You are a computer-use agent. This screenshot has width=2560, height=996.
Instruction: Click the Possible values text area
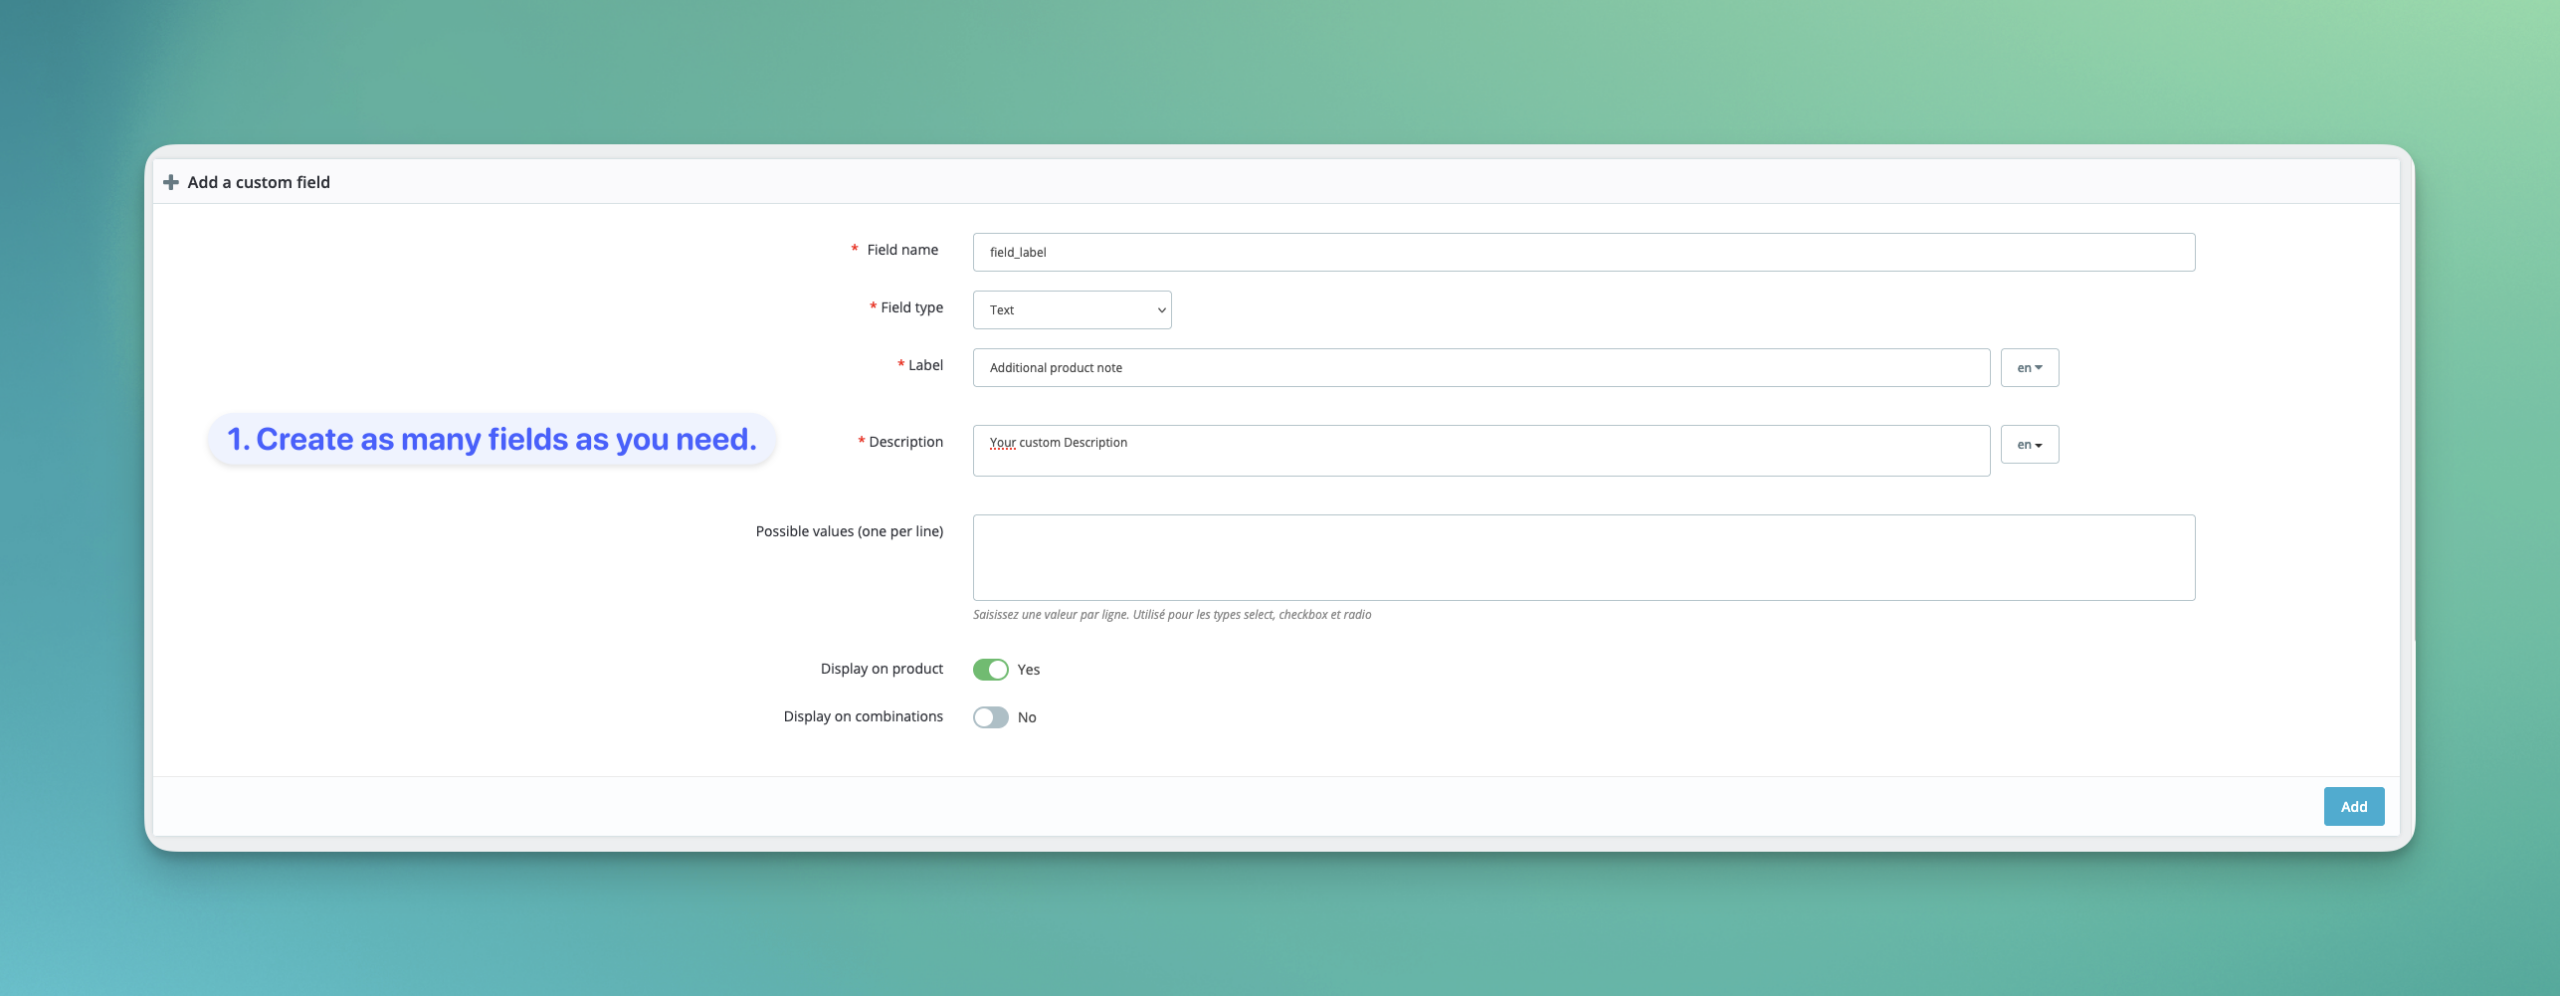[1583, 558]
